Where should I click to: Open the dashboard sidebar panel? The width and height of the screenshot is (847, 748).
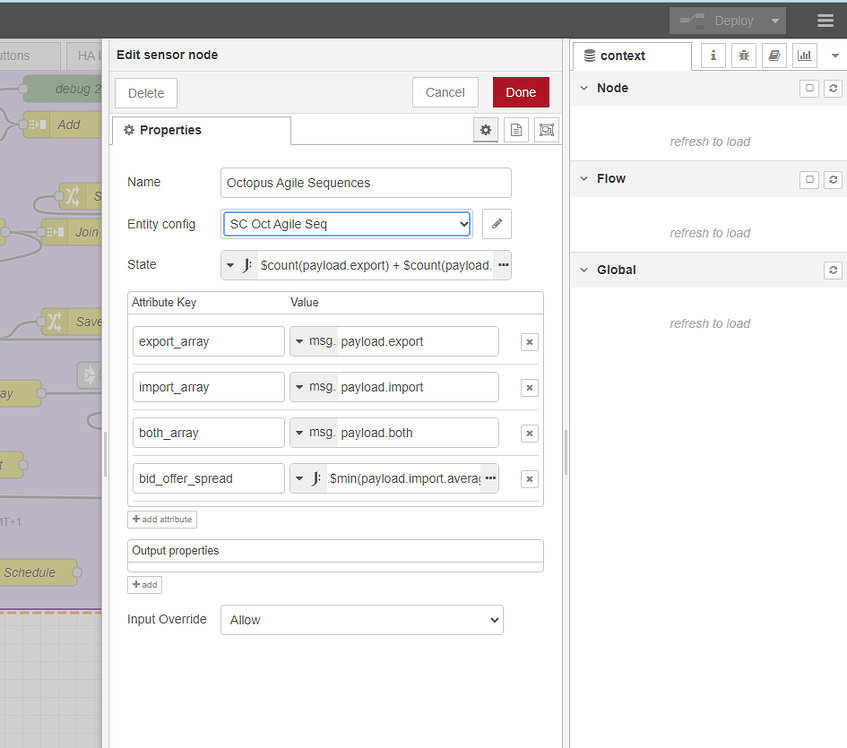(x=804, y=55)
